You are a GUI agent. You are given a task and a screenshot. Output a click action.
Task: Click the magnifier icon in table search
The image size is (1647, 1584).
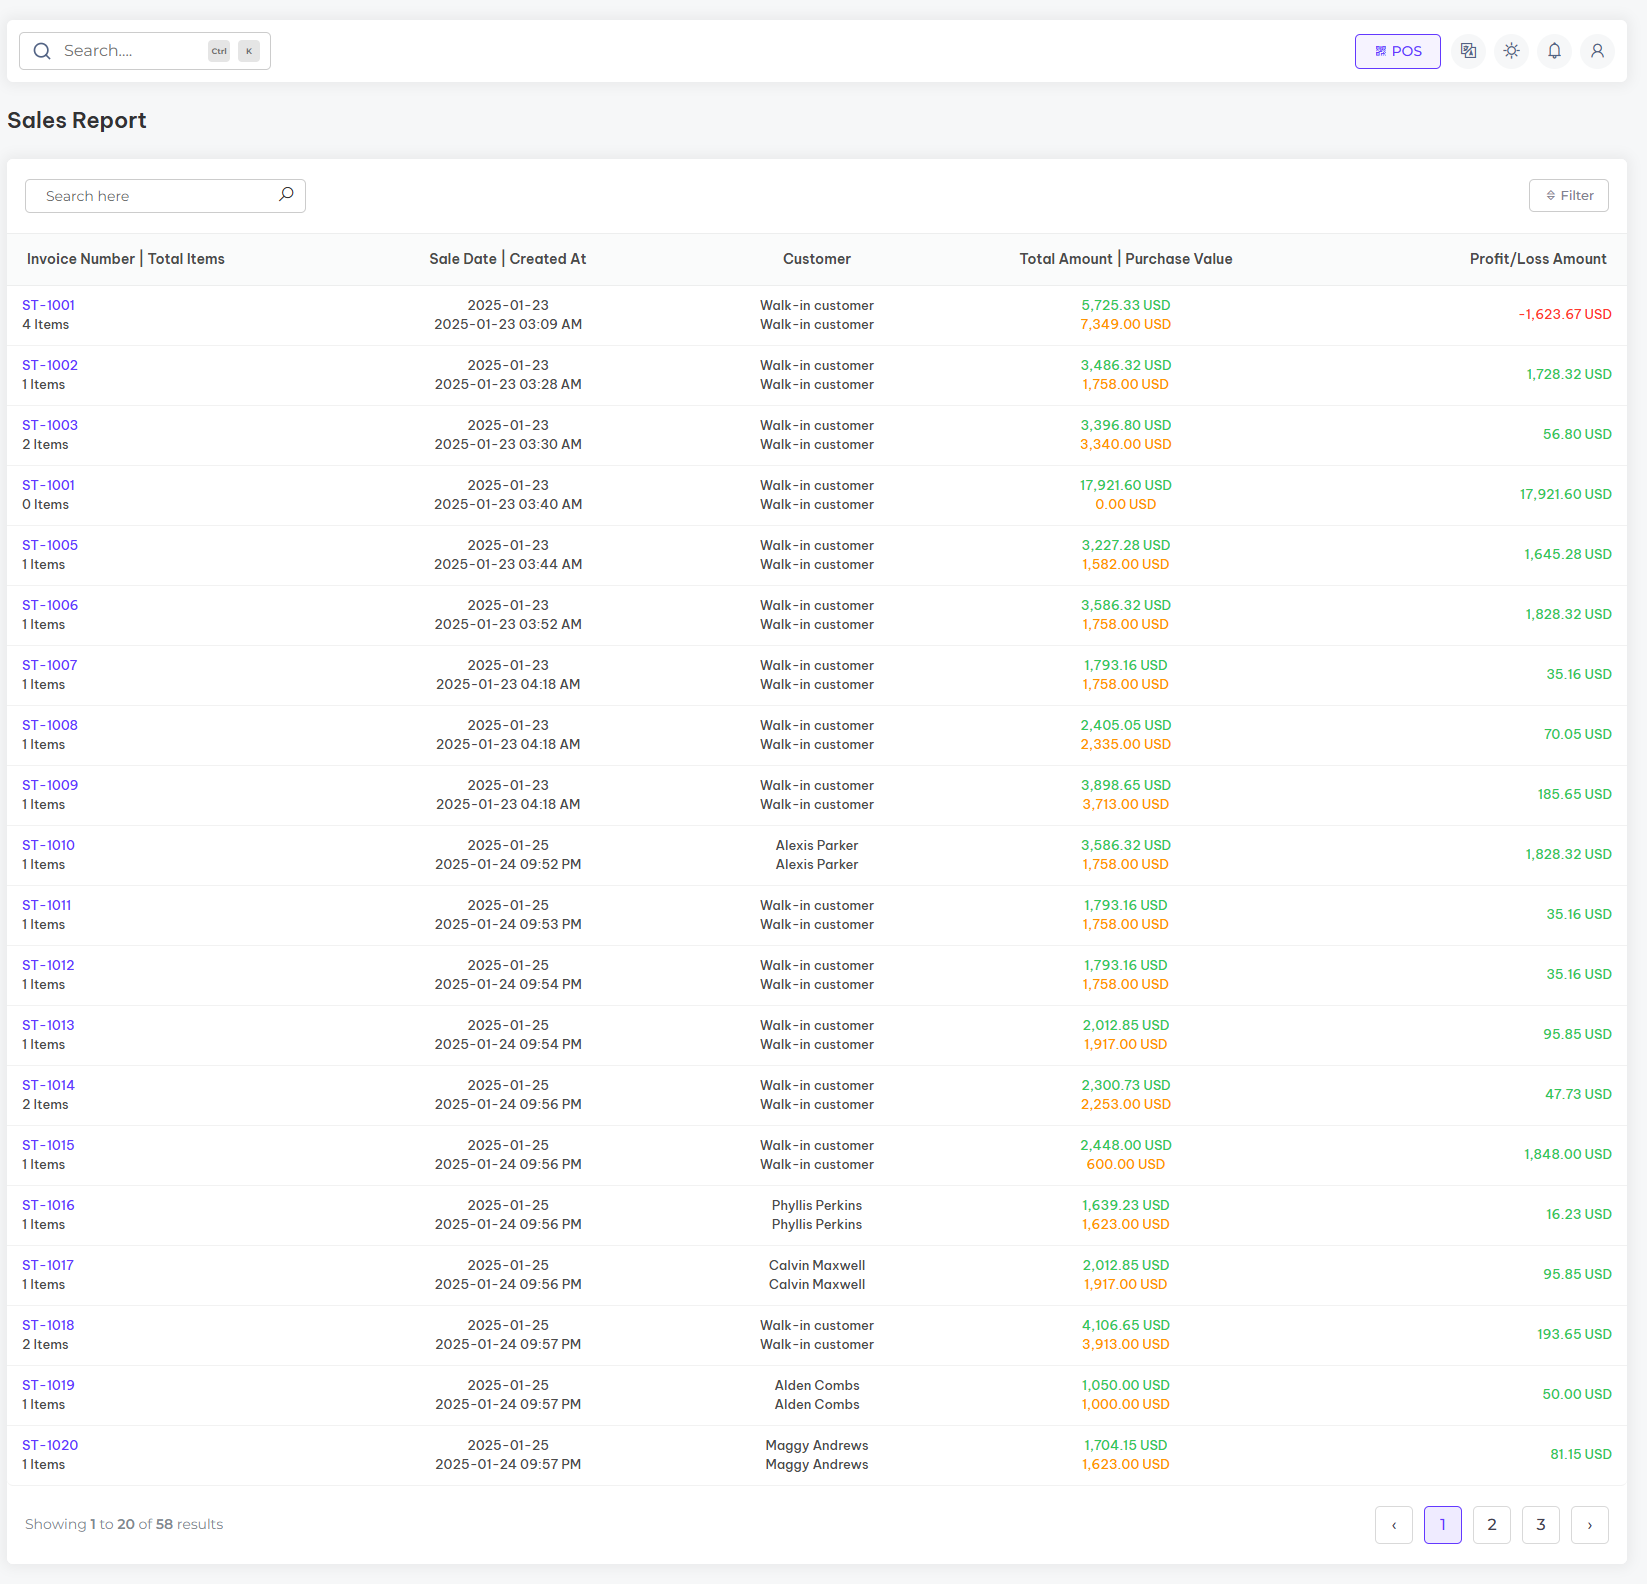[286, 195]
